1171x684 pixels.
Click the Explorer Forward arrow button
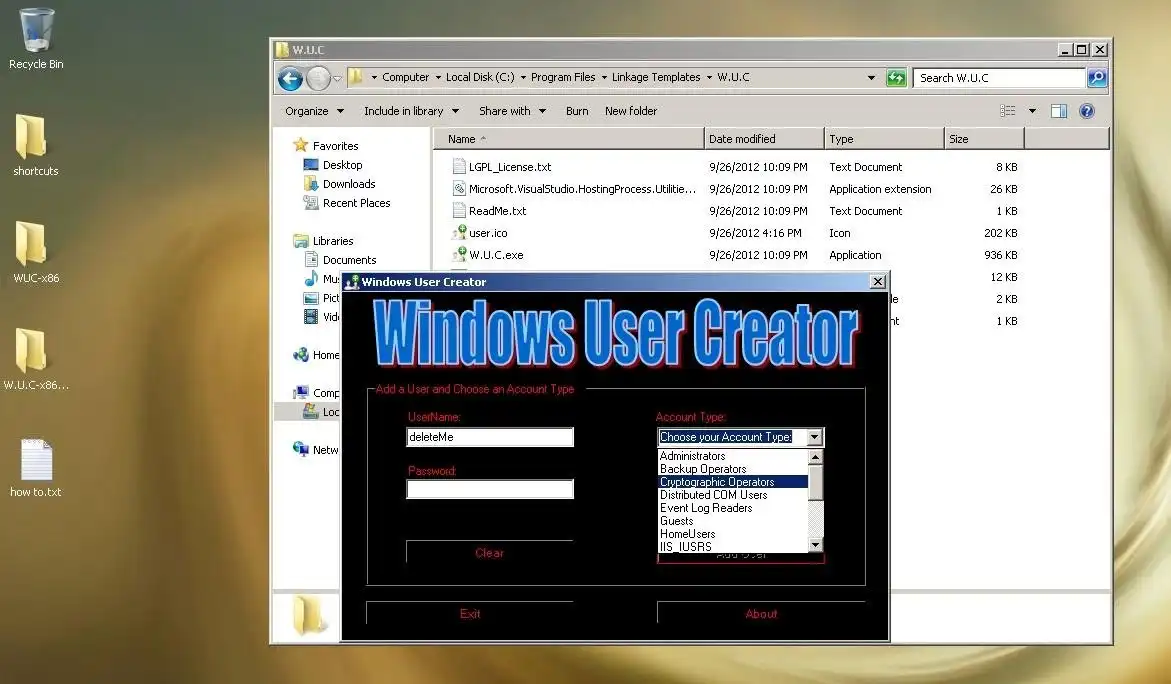[x=319, y=78]
